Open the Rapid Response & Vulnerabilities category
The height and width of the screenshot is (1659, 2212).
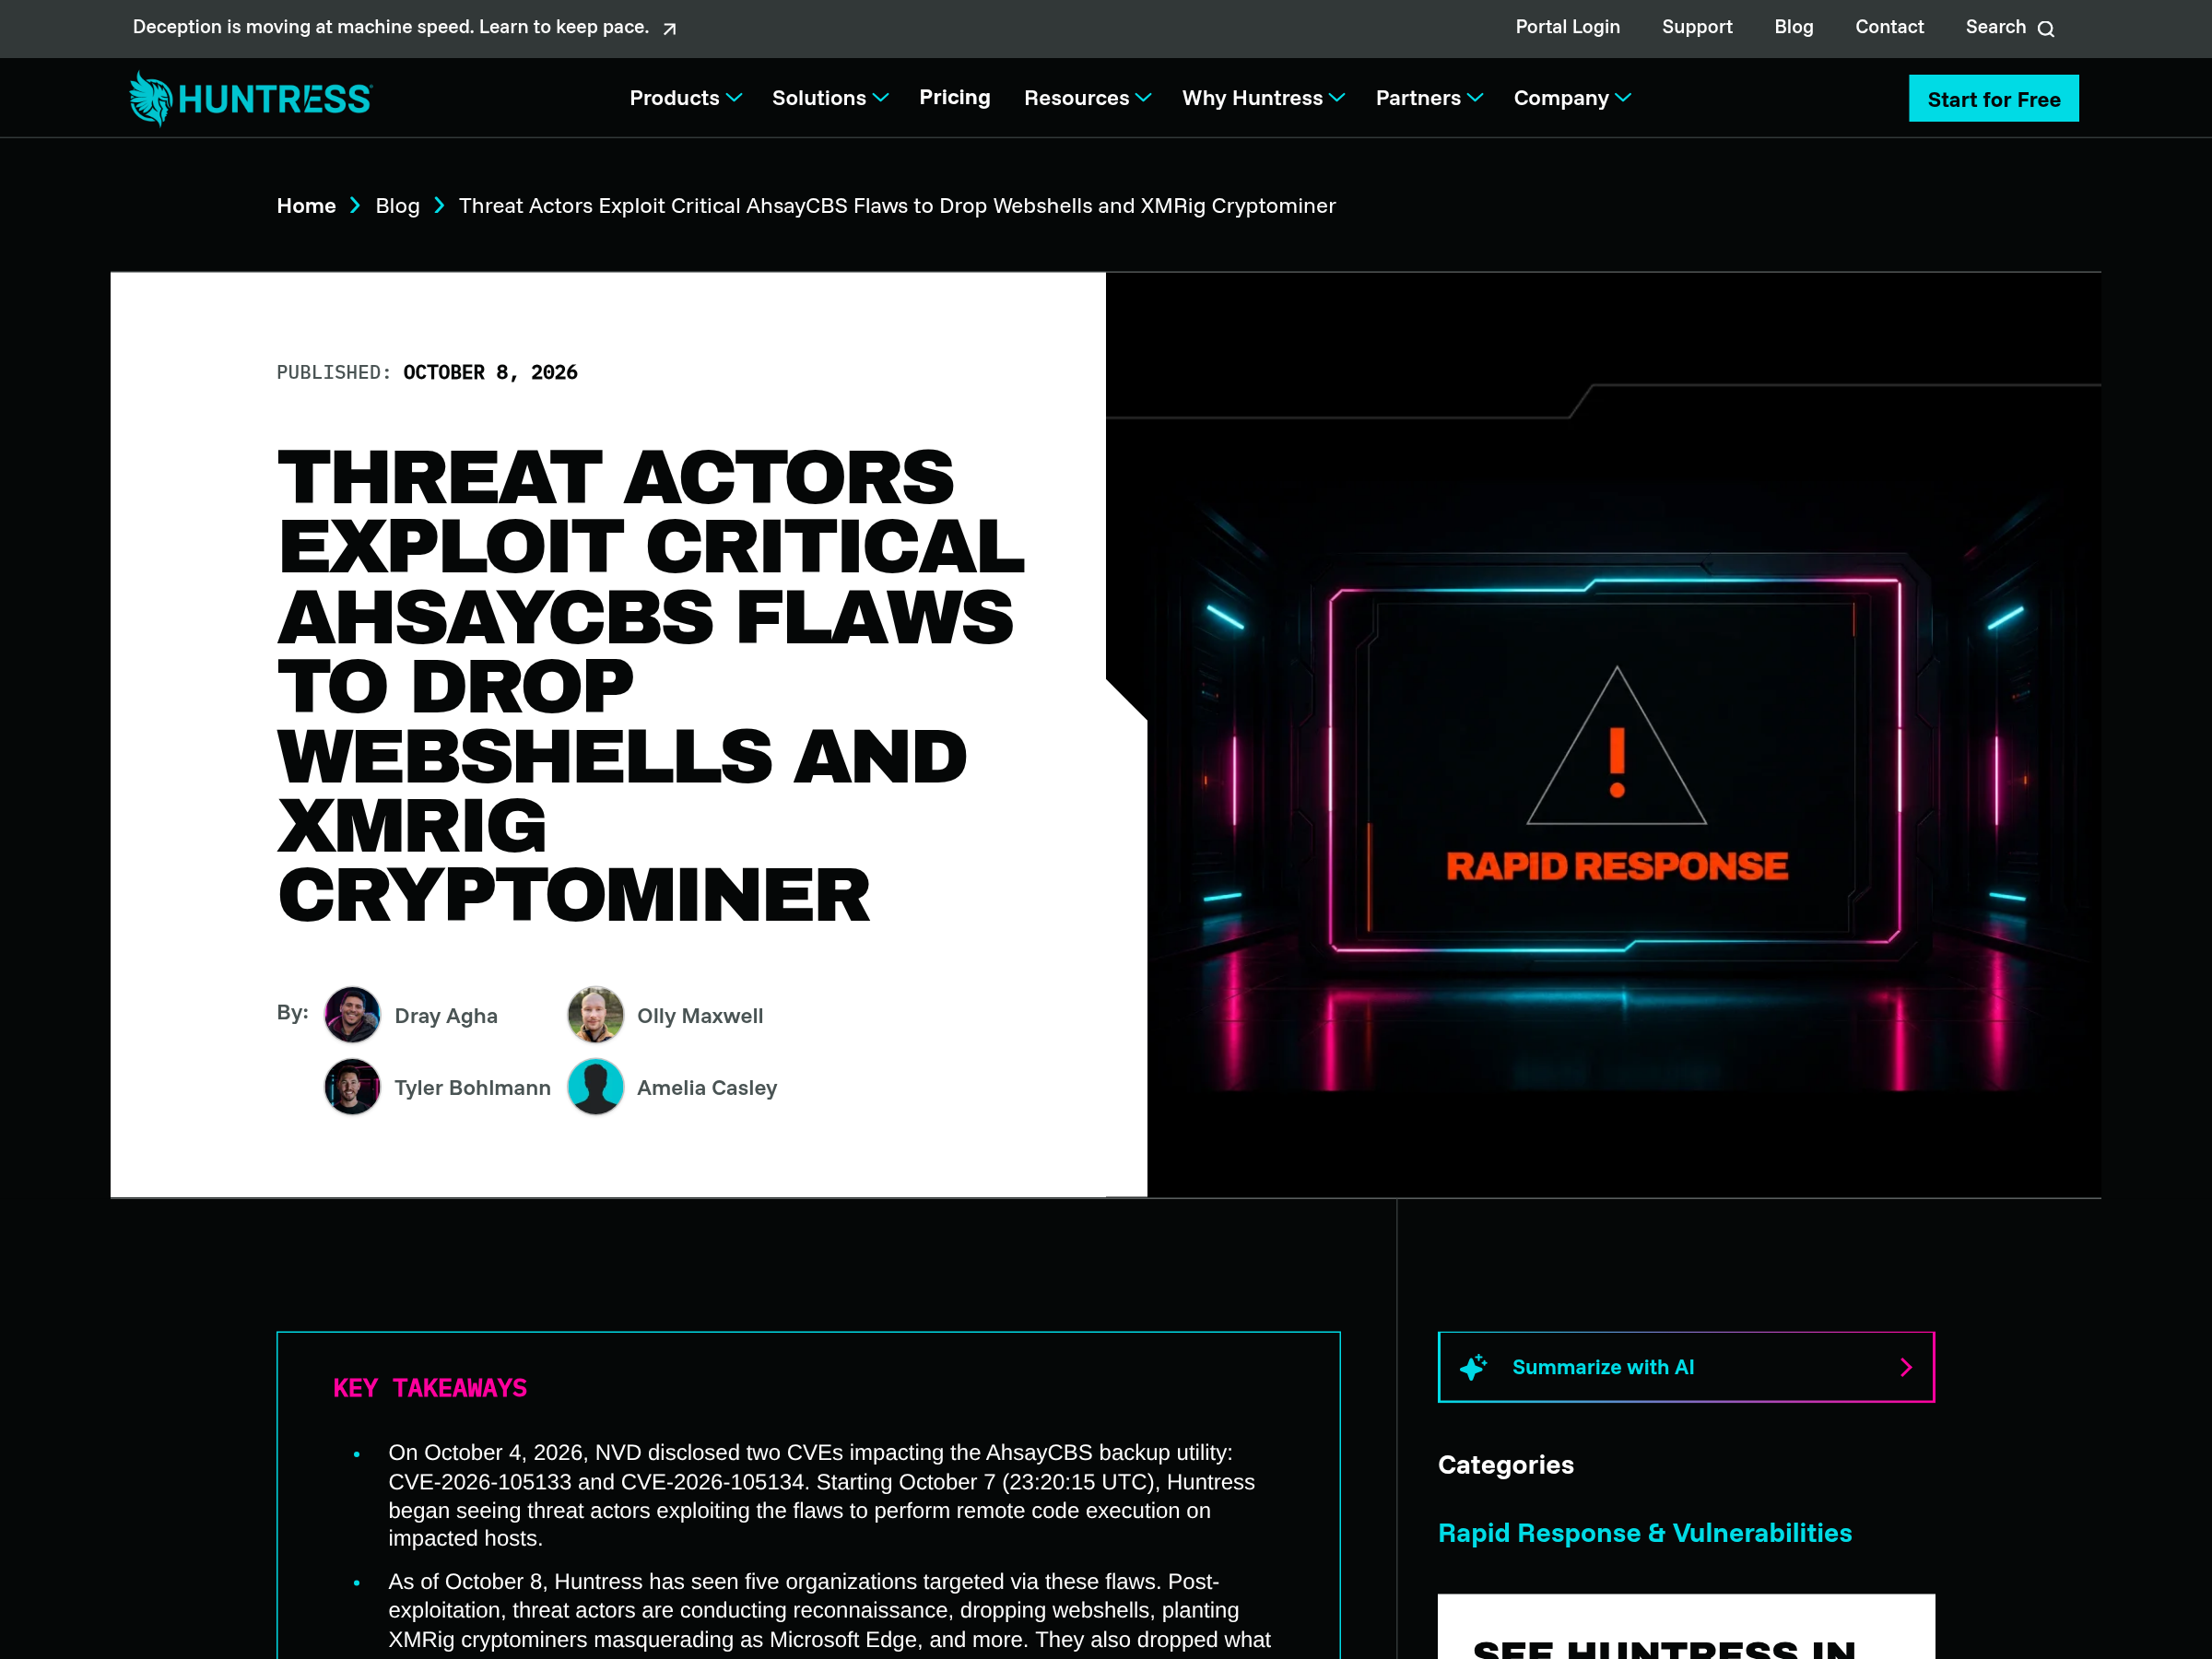click(x=1644, y=1533)
